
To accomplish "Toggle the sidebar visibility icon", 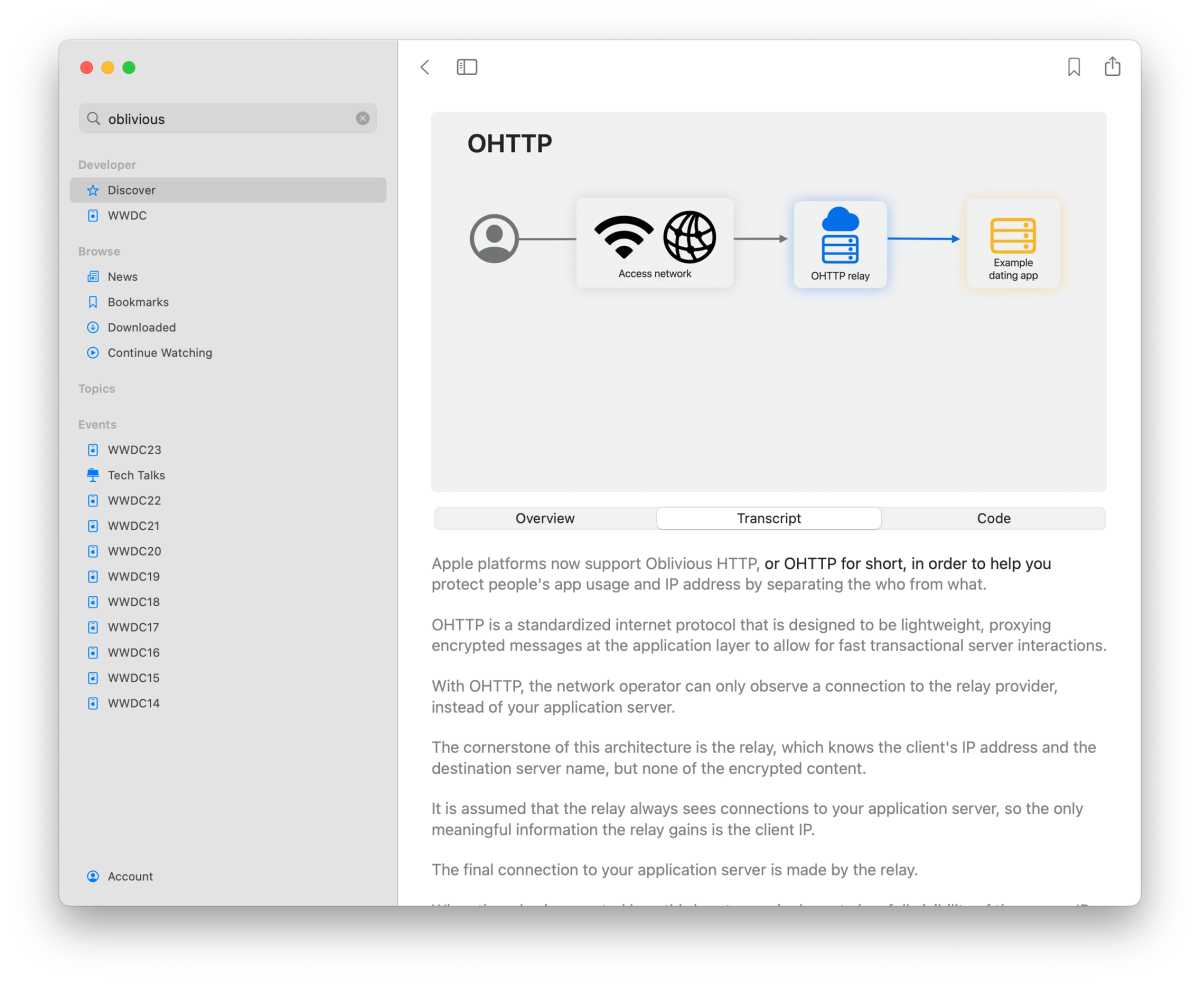I will [467, 67].
